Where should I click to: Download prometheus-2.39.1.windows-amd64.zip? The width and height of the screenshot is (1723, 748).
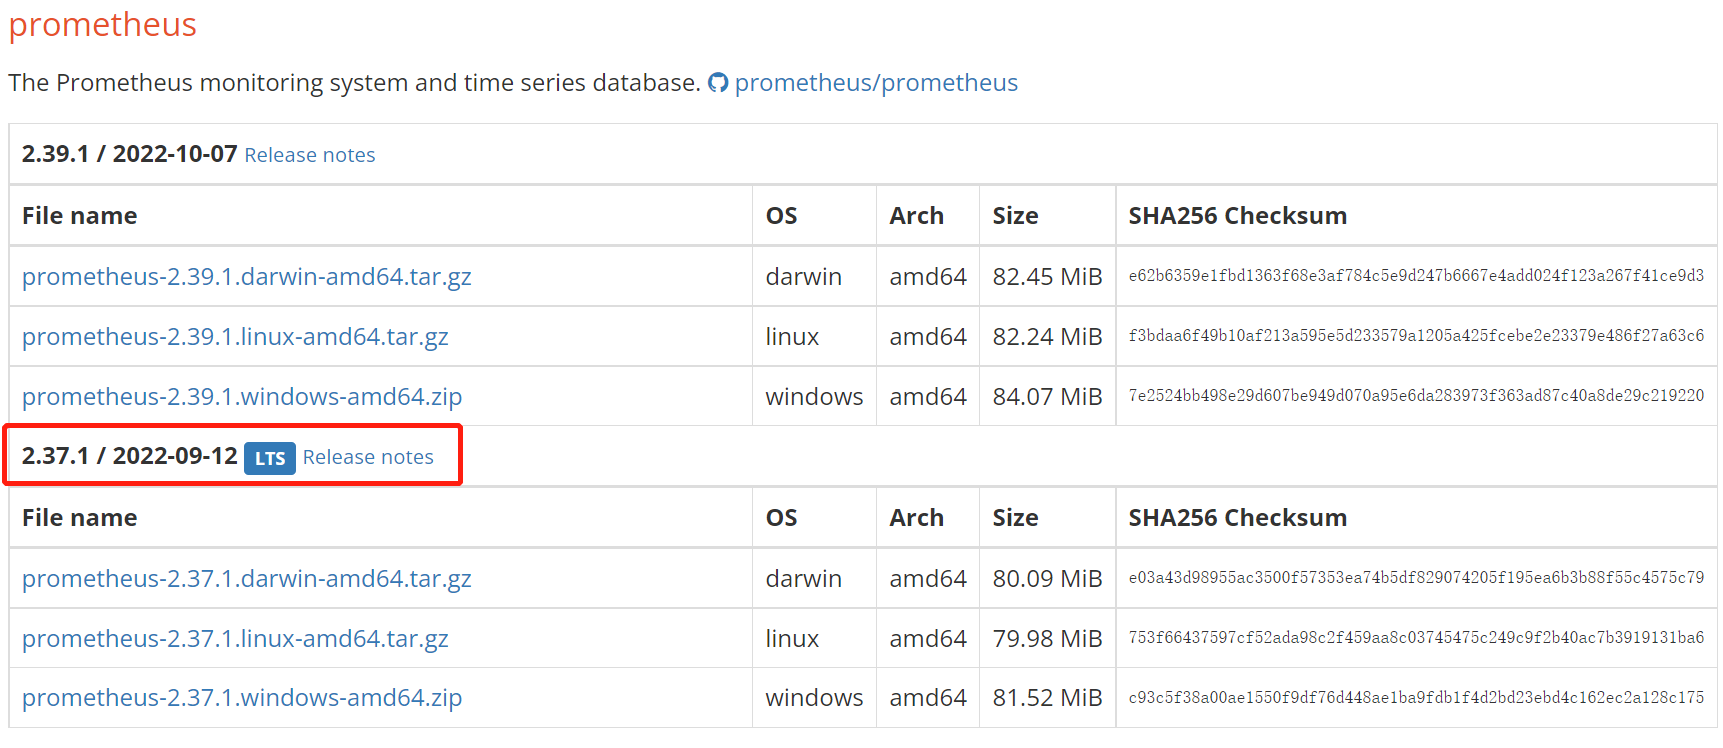(242, 397)
